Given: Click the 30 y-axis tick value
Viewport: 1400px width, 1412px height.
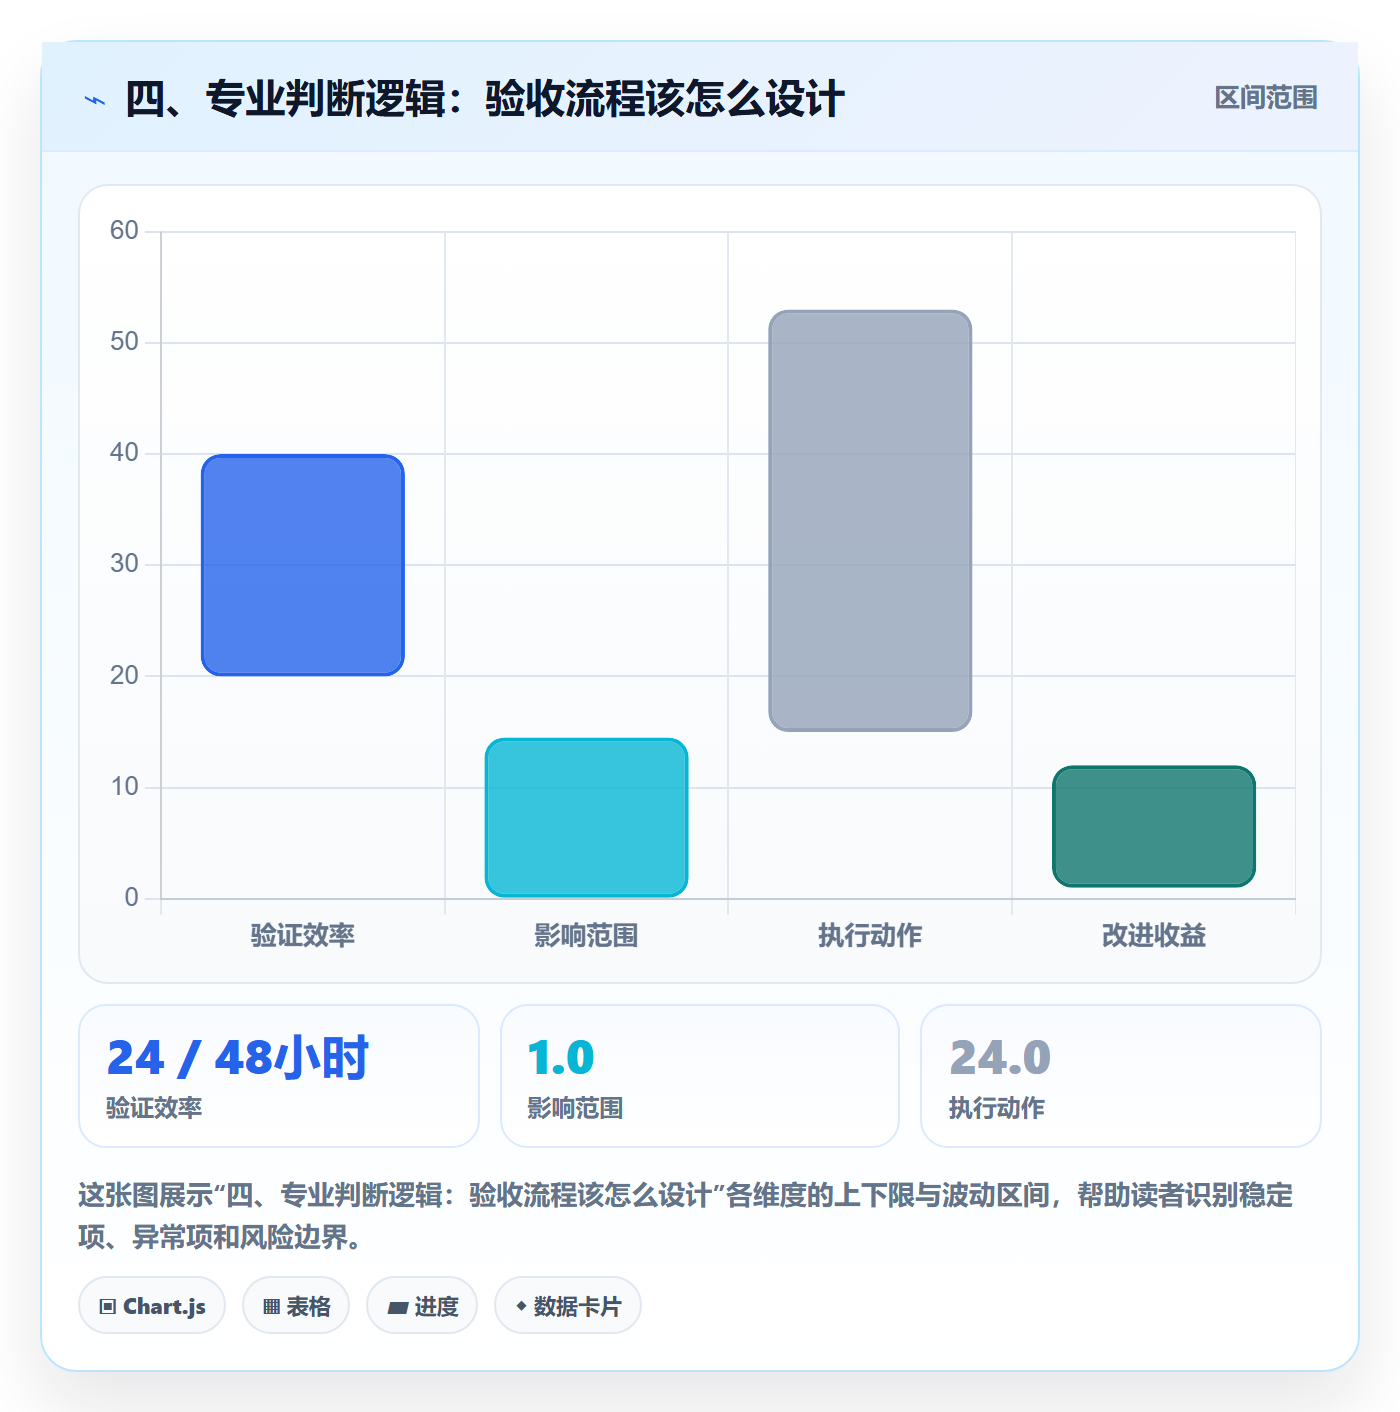Looking at the screenshot, I should coord(124,564).
